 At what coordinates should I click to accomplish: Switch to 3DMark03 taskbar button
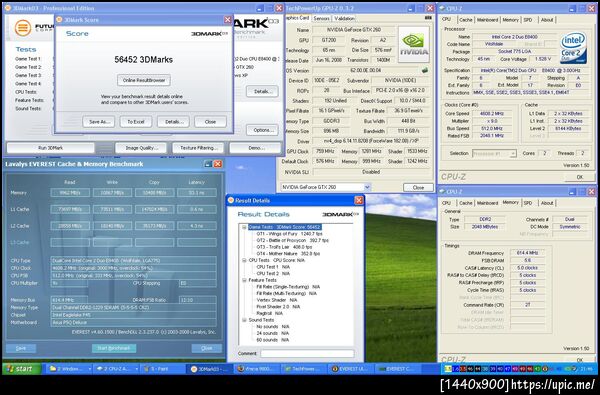point(209,369)
